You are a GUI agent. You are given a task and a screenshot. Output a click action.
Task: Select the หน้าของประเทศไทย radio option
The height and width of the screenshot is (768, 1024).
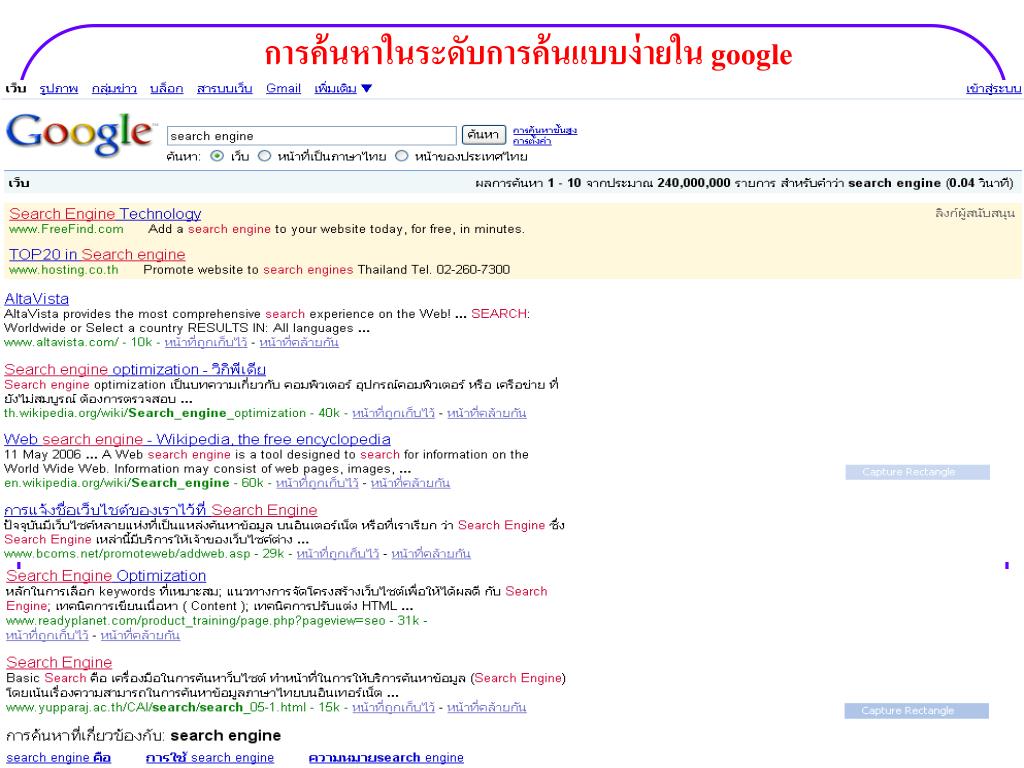coord(402,156)
